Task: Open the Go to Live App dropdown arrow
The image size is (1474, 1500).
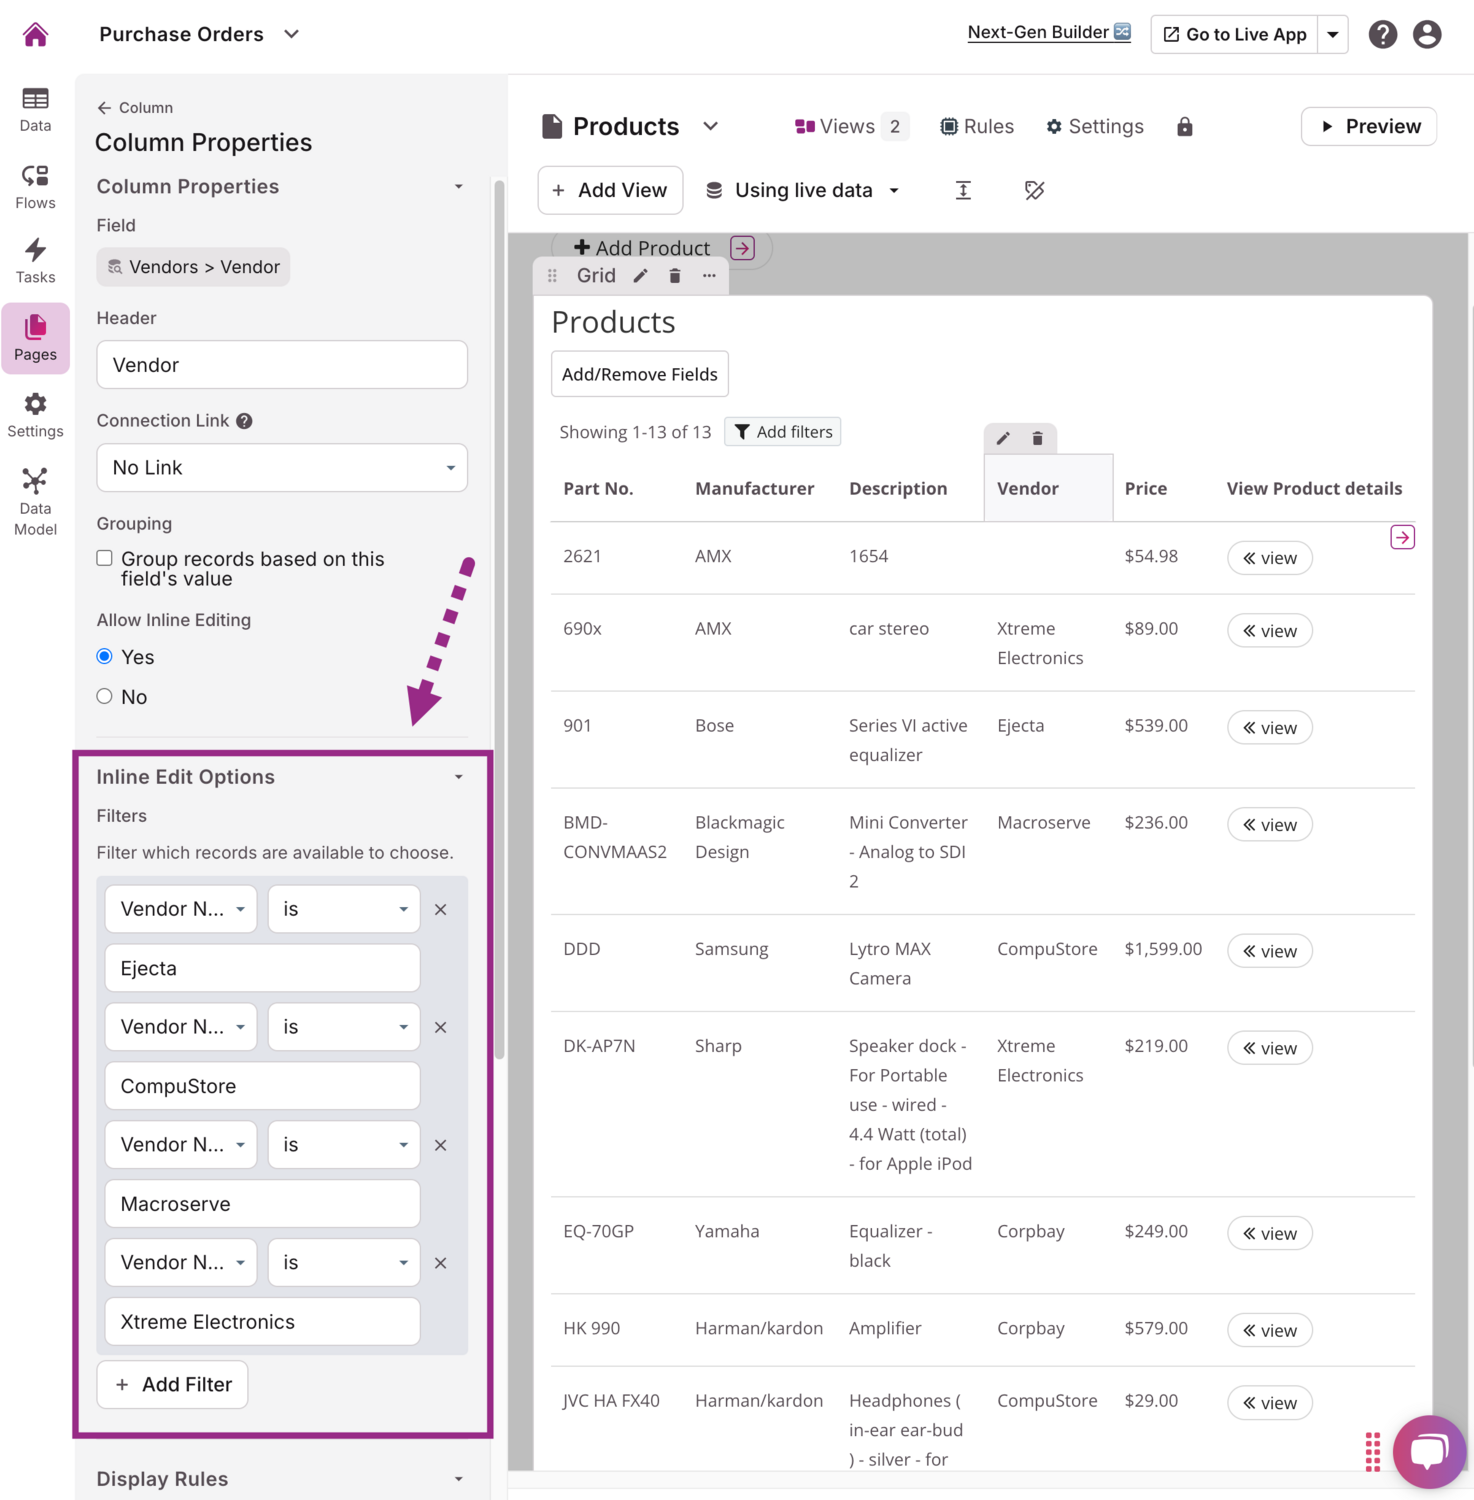Action: pos(1333,35)
